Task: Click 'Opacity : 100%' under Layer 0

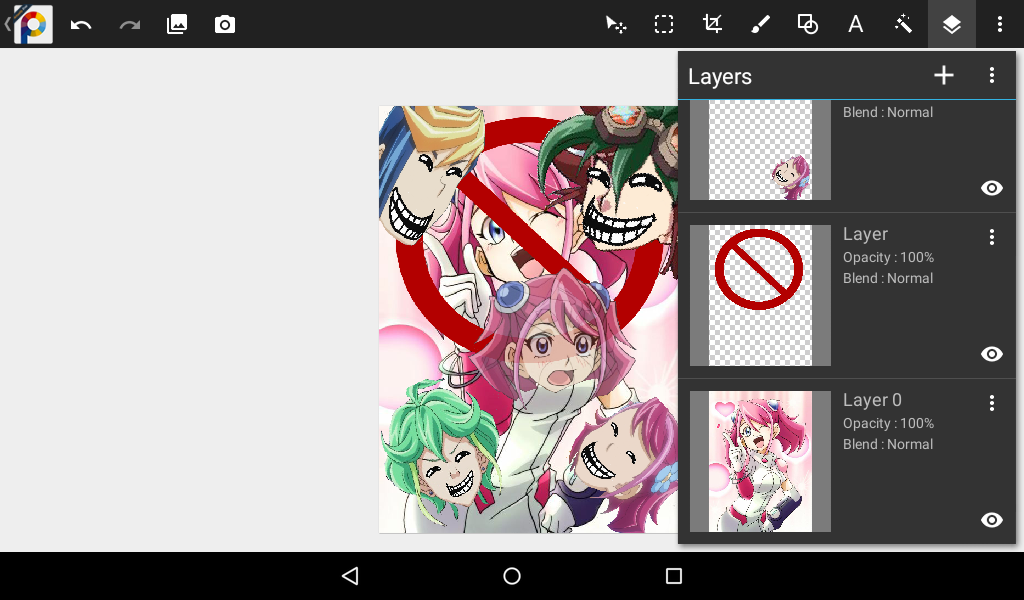Action: 888,423
